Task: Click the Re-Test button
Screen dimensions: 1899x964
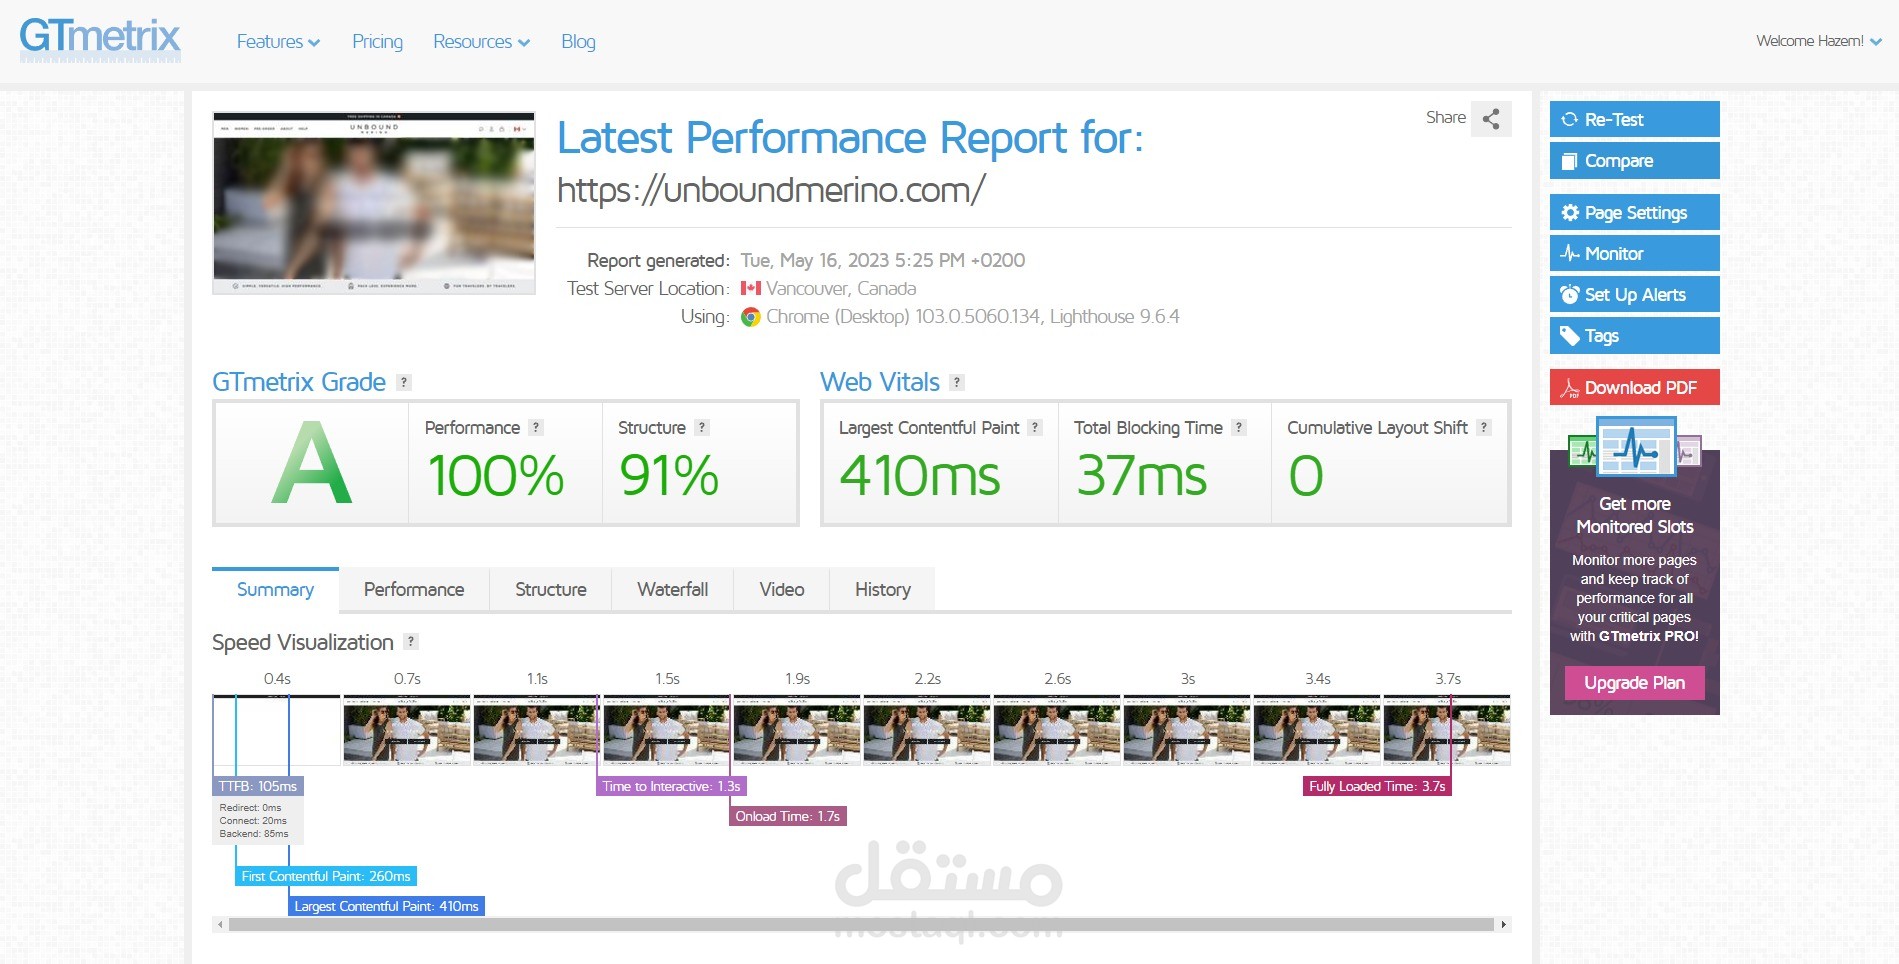Action: [x=1635, y=119]
